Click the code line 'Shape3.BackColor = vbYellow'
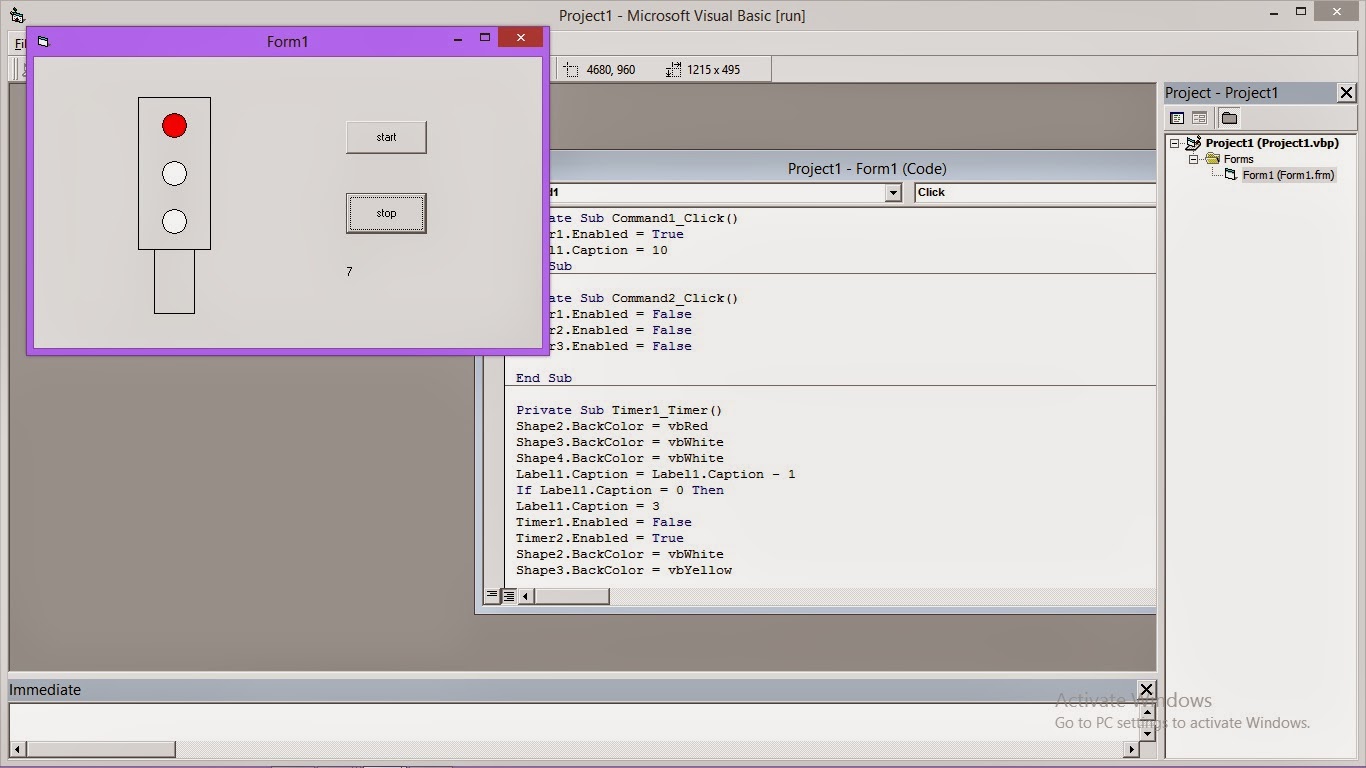The height and width of the screenshot is (768, 1366). pos(624,570)
